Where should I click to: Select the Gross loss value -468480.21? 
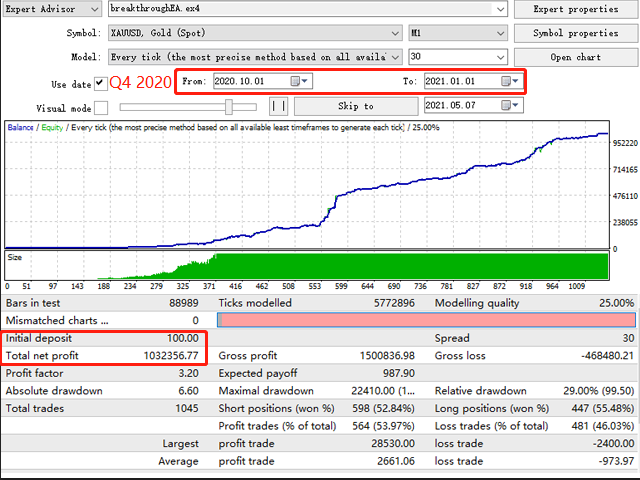click(x=607, y=356)
